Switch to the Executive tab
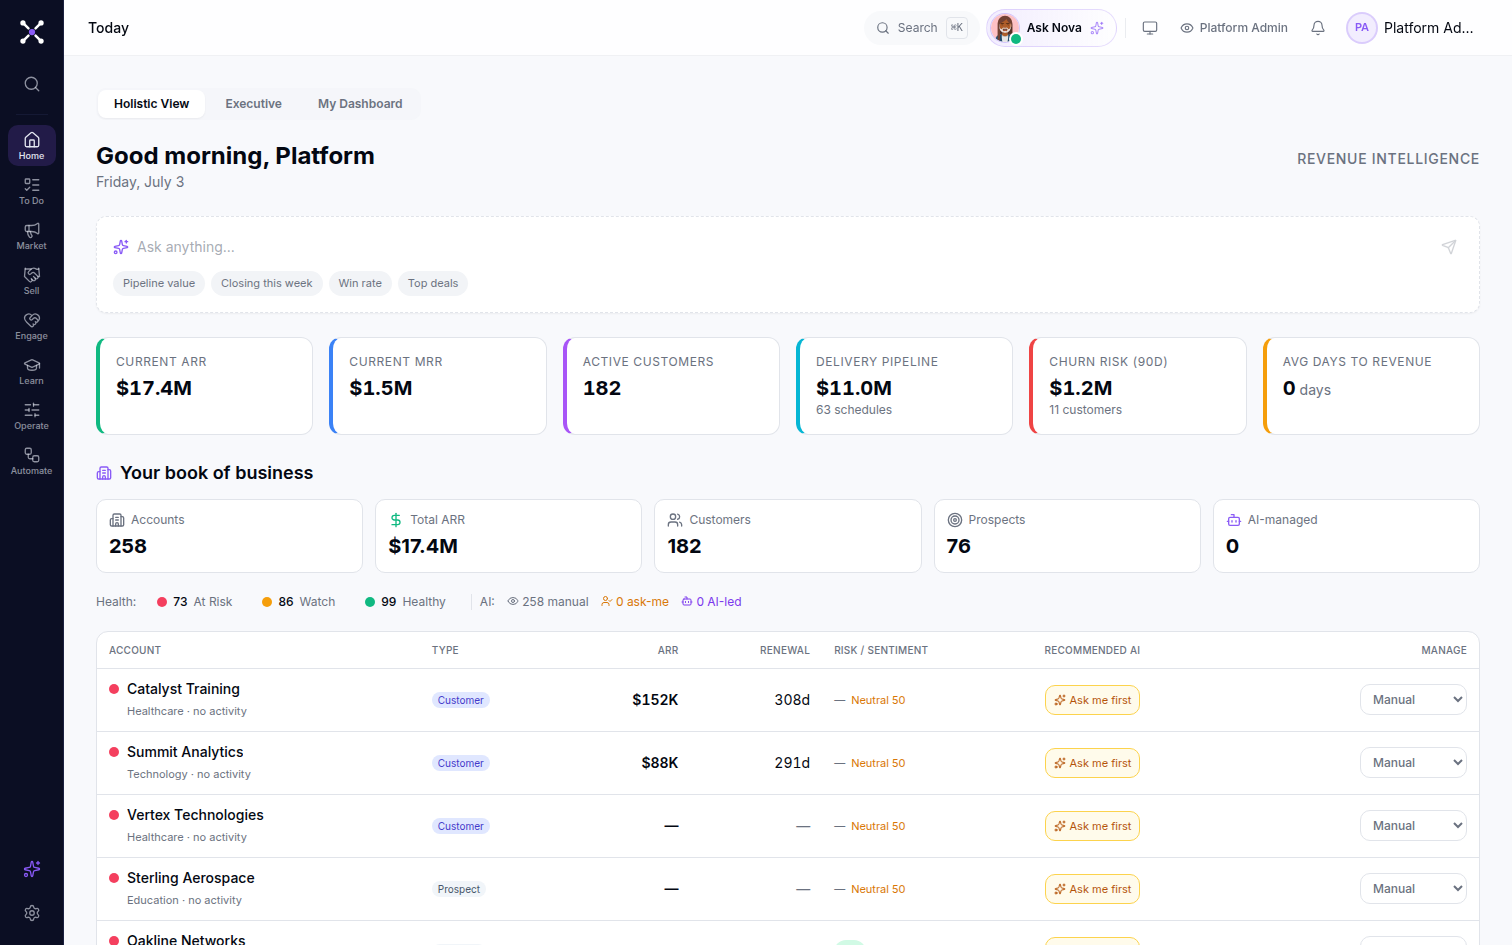This screenshot has height=945, width=1512. point(254,104)
